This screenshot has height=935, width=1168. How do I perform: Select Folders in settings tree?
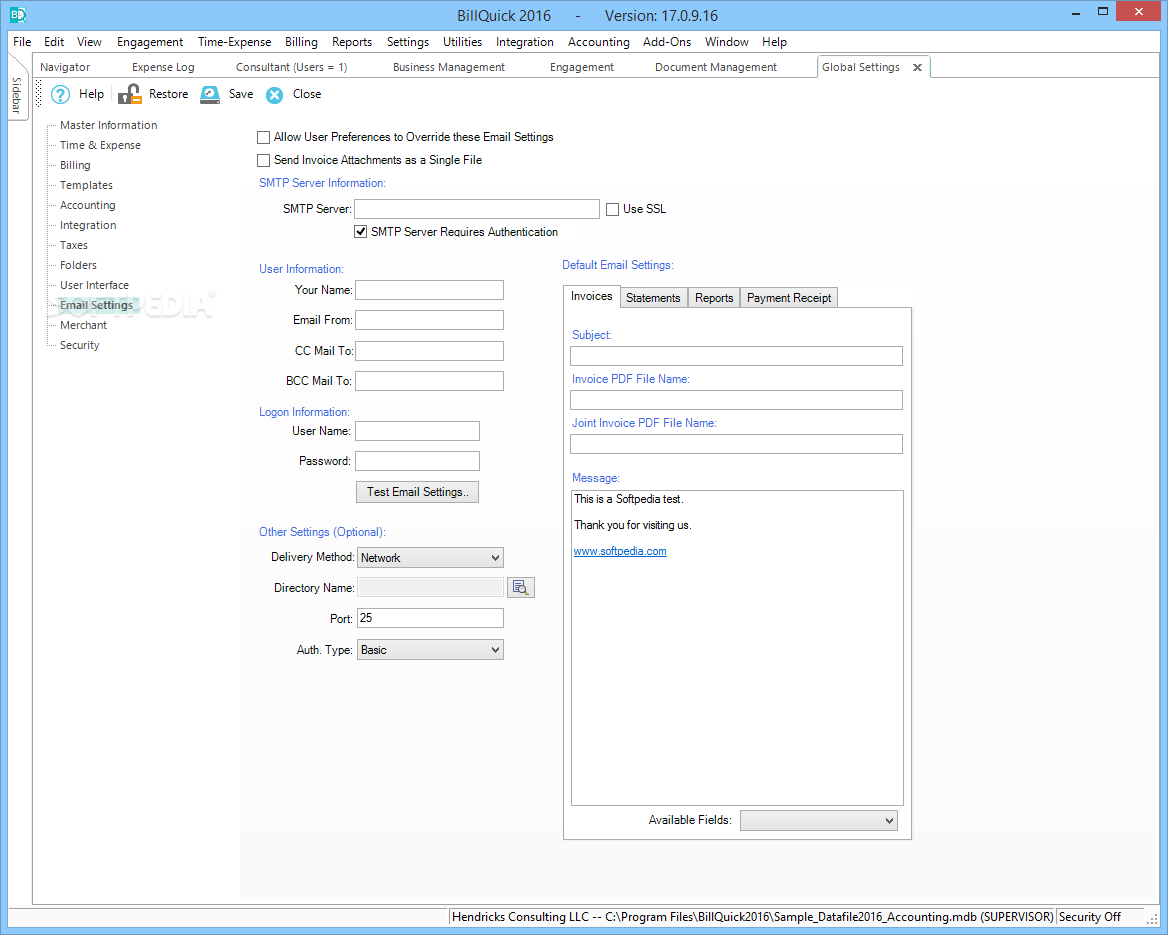tap(78, 265)
